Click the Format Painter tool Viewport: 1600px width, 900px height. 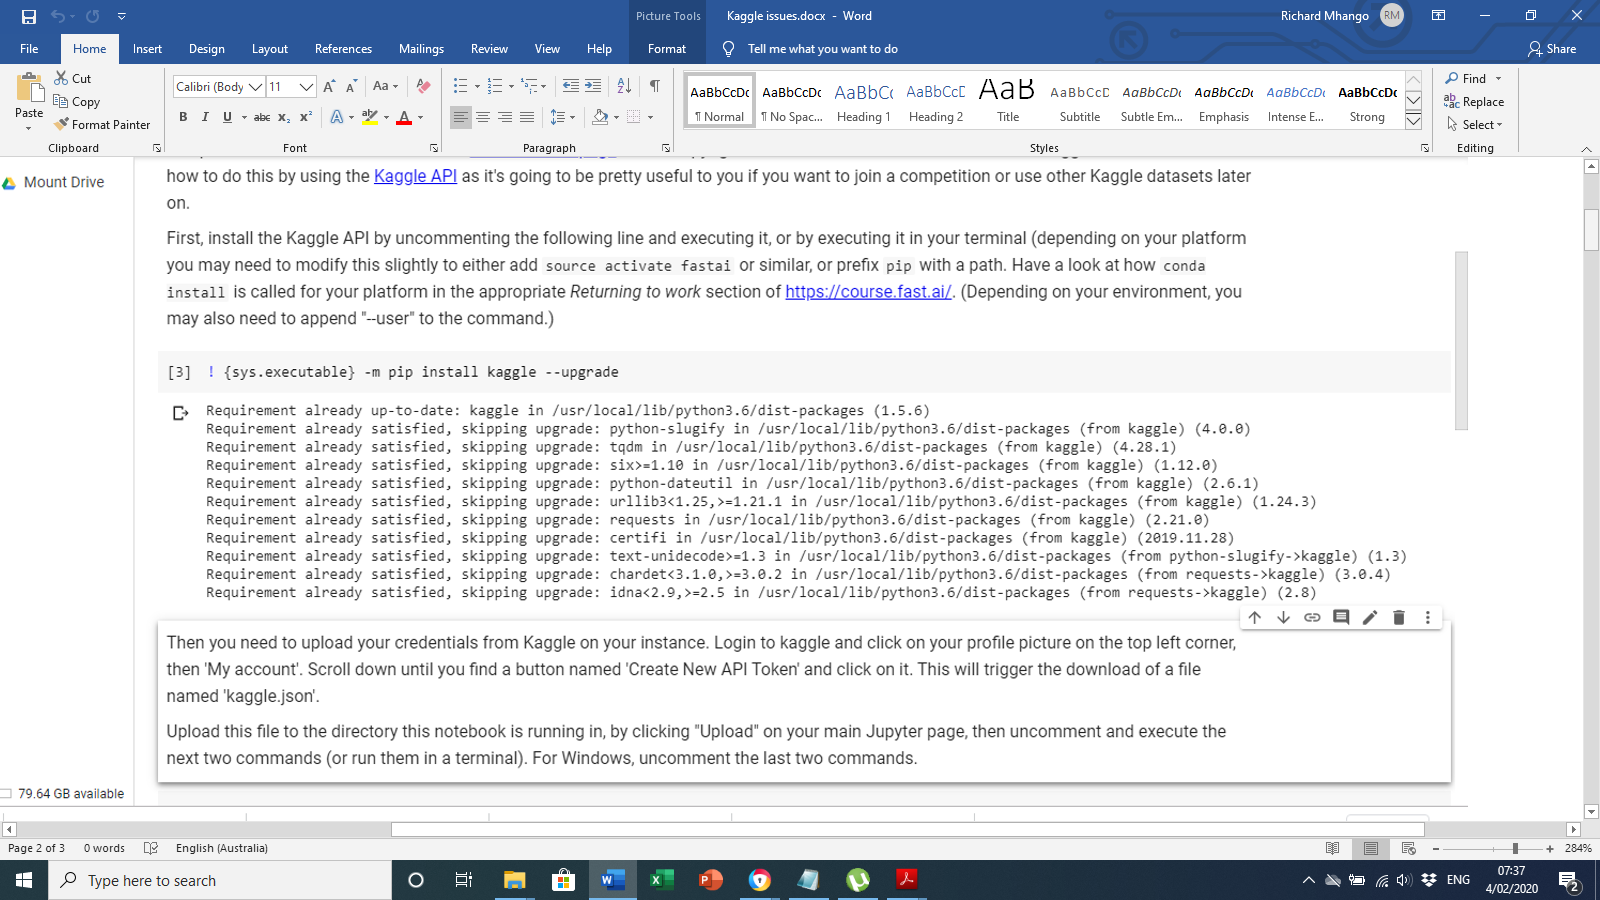click(102, 125)
